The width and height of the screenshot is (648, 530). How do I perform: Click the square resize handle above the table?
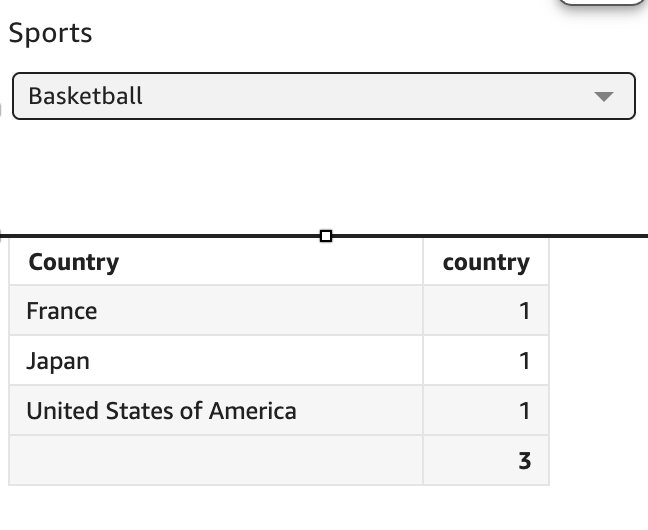(x=325, y=236)
